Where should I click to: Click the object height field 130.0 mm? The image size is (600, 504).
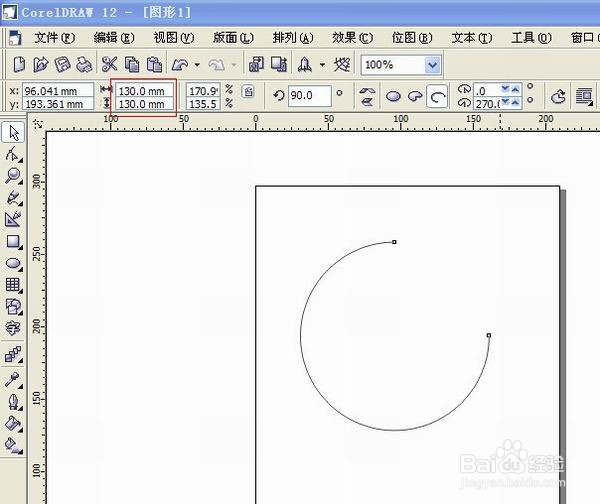pos(144,104)
